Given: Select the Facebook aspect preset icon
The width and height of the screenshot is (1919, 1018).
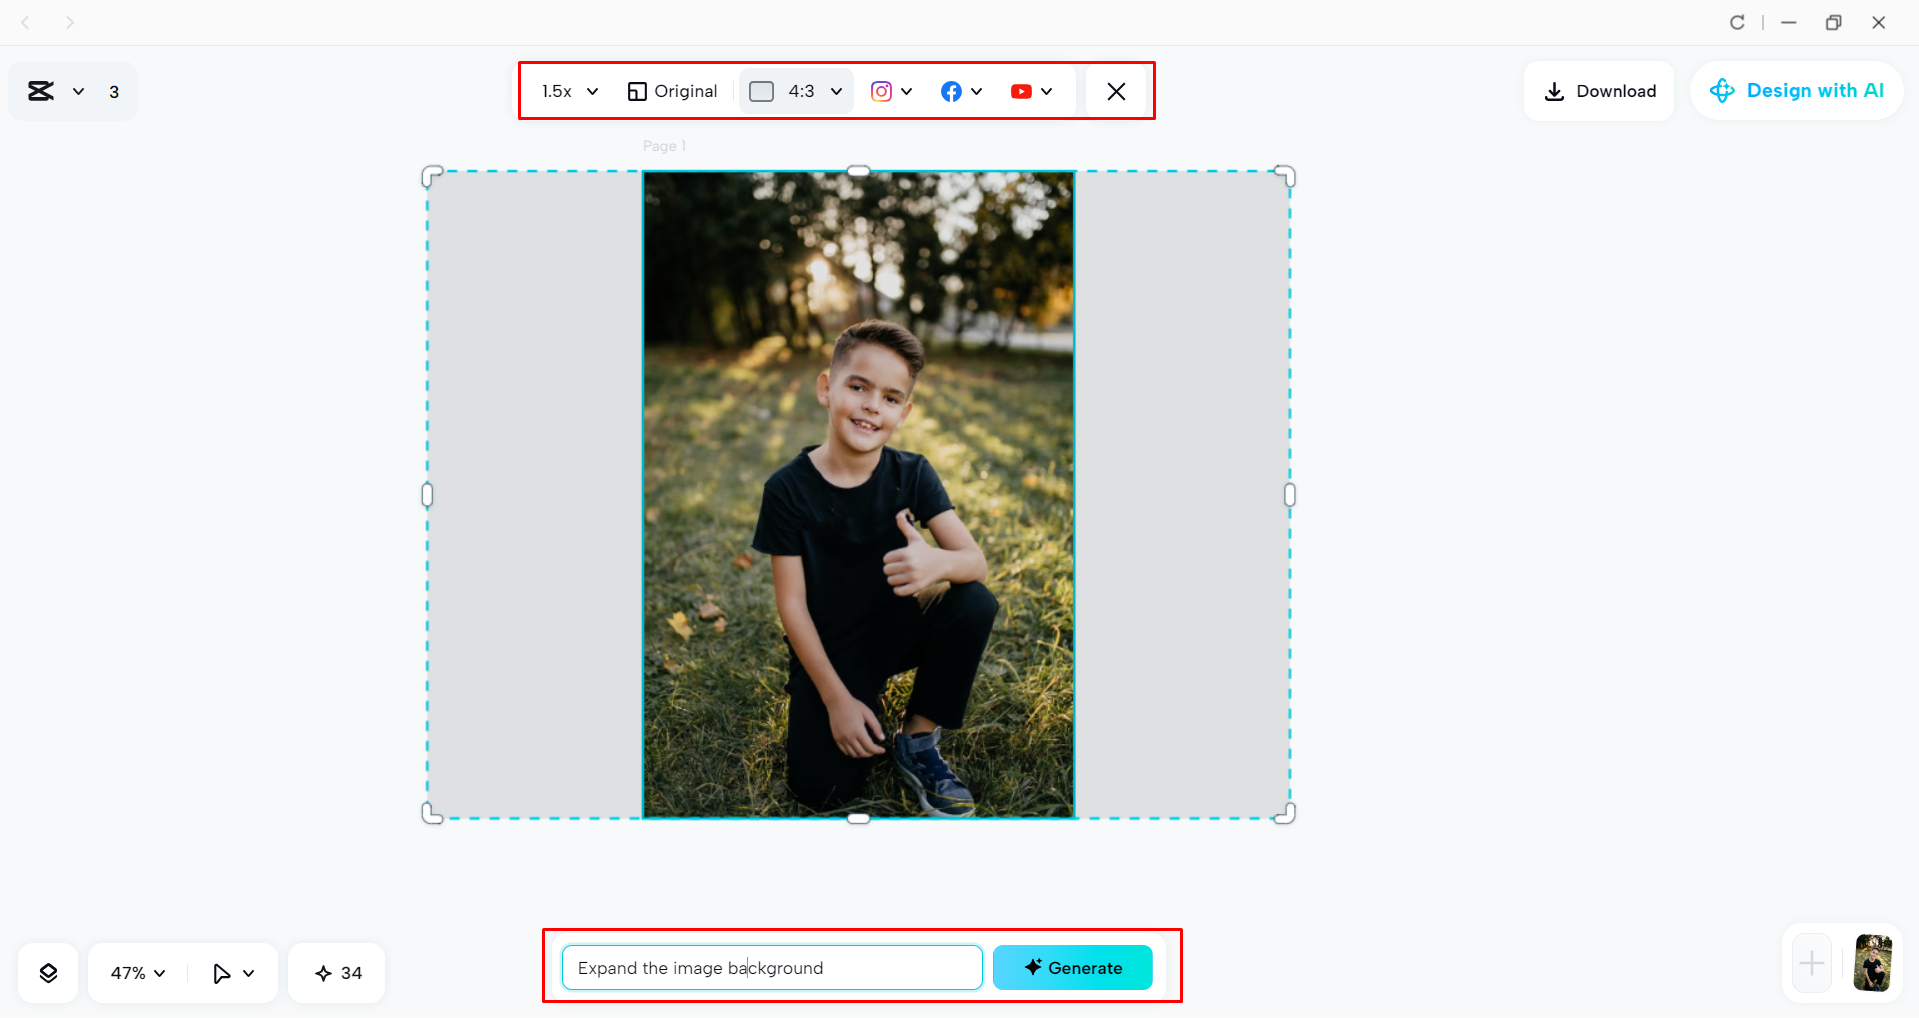Looking at the screenshot, I should 951,91.
